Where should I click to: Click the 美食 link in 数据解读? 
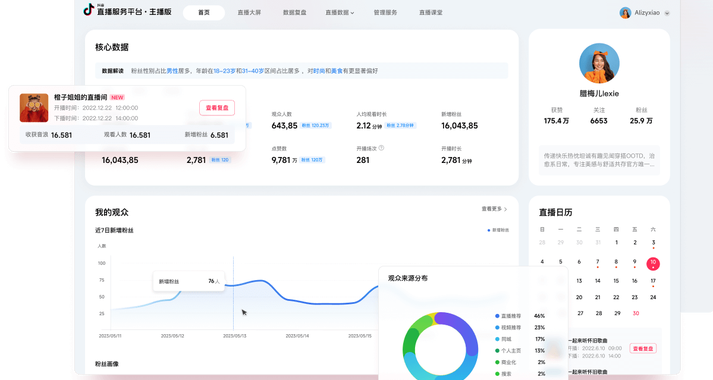(337, 71)
